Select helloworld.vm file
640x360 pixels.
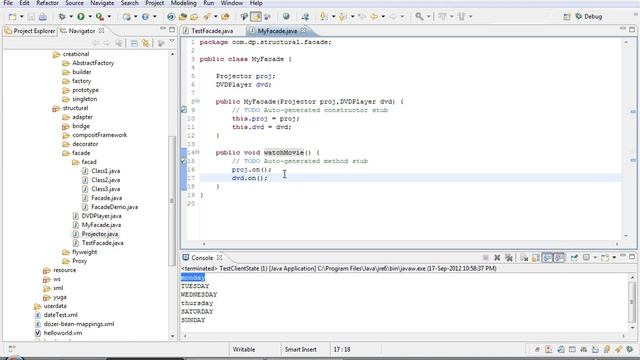63,333
